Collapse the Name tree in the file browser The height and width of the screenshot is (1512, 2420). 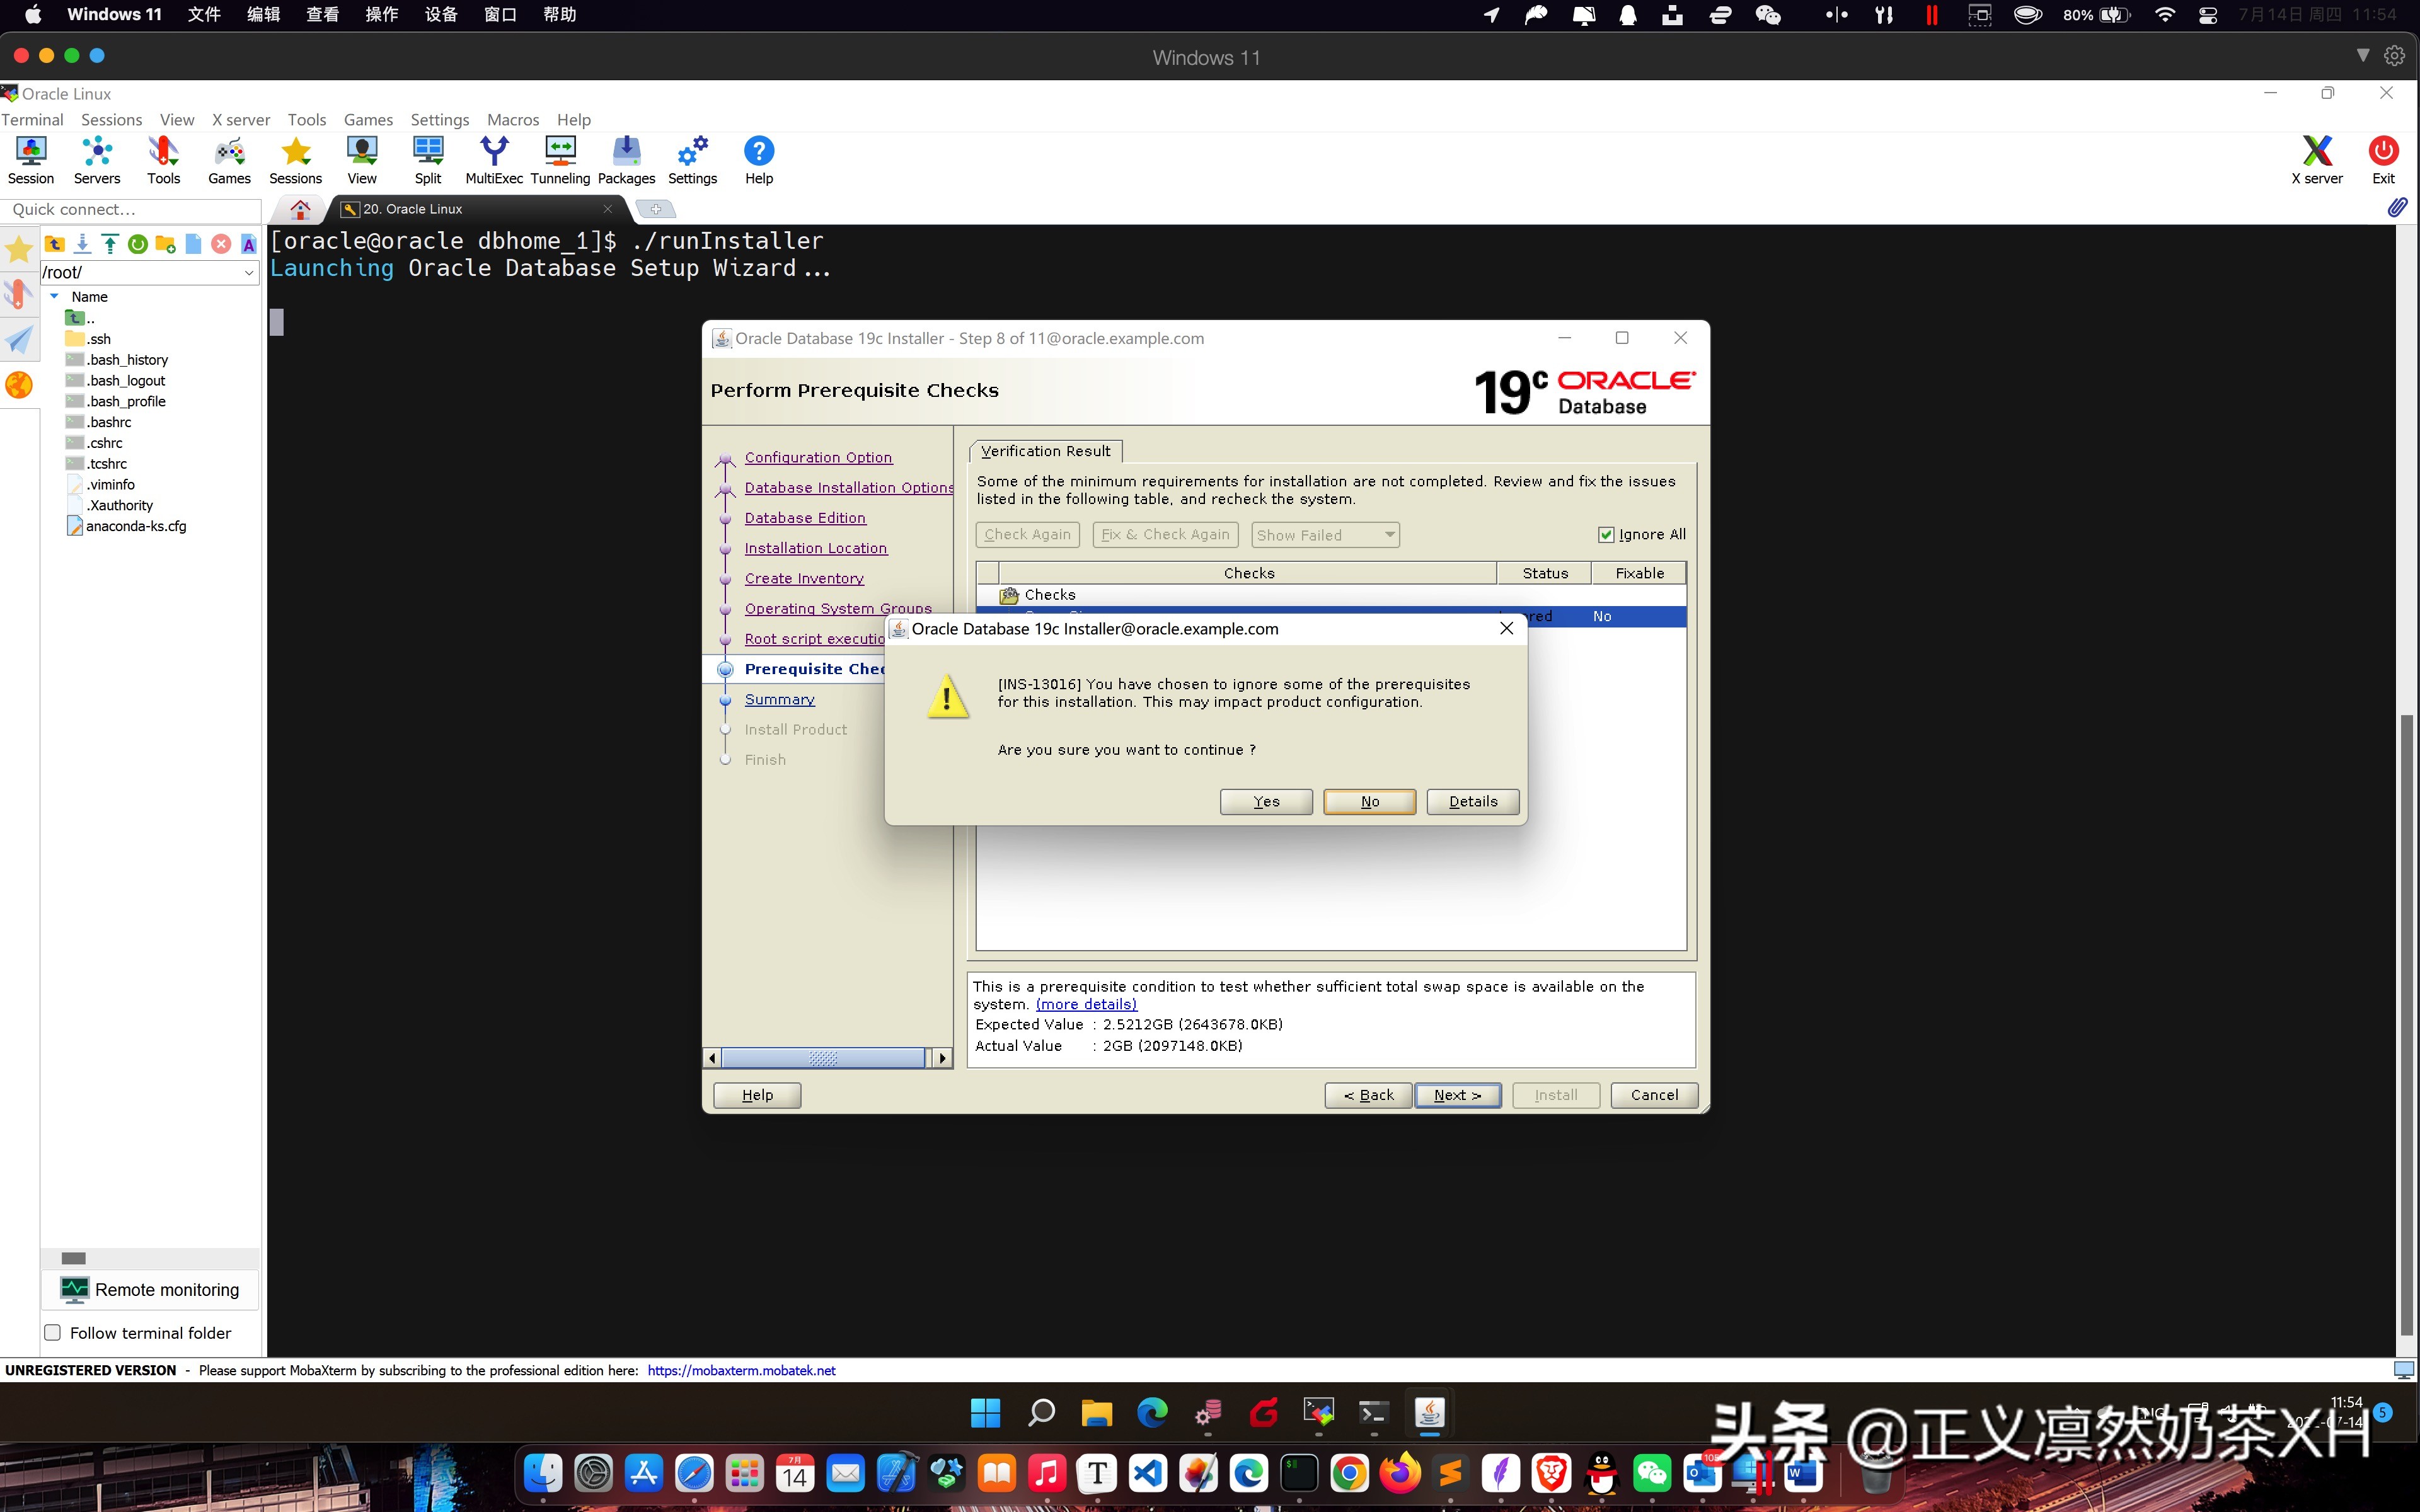55,296
